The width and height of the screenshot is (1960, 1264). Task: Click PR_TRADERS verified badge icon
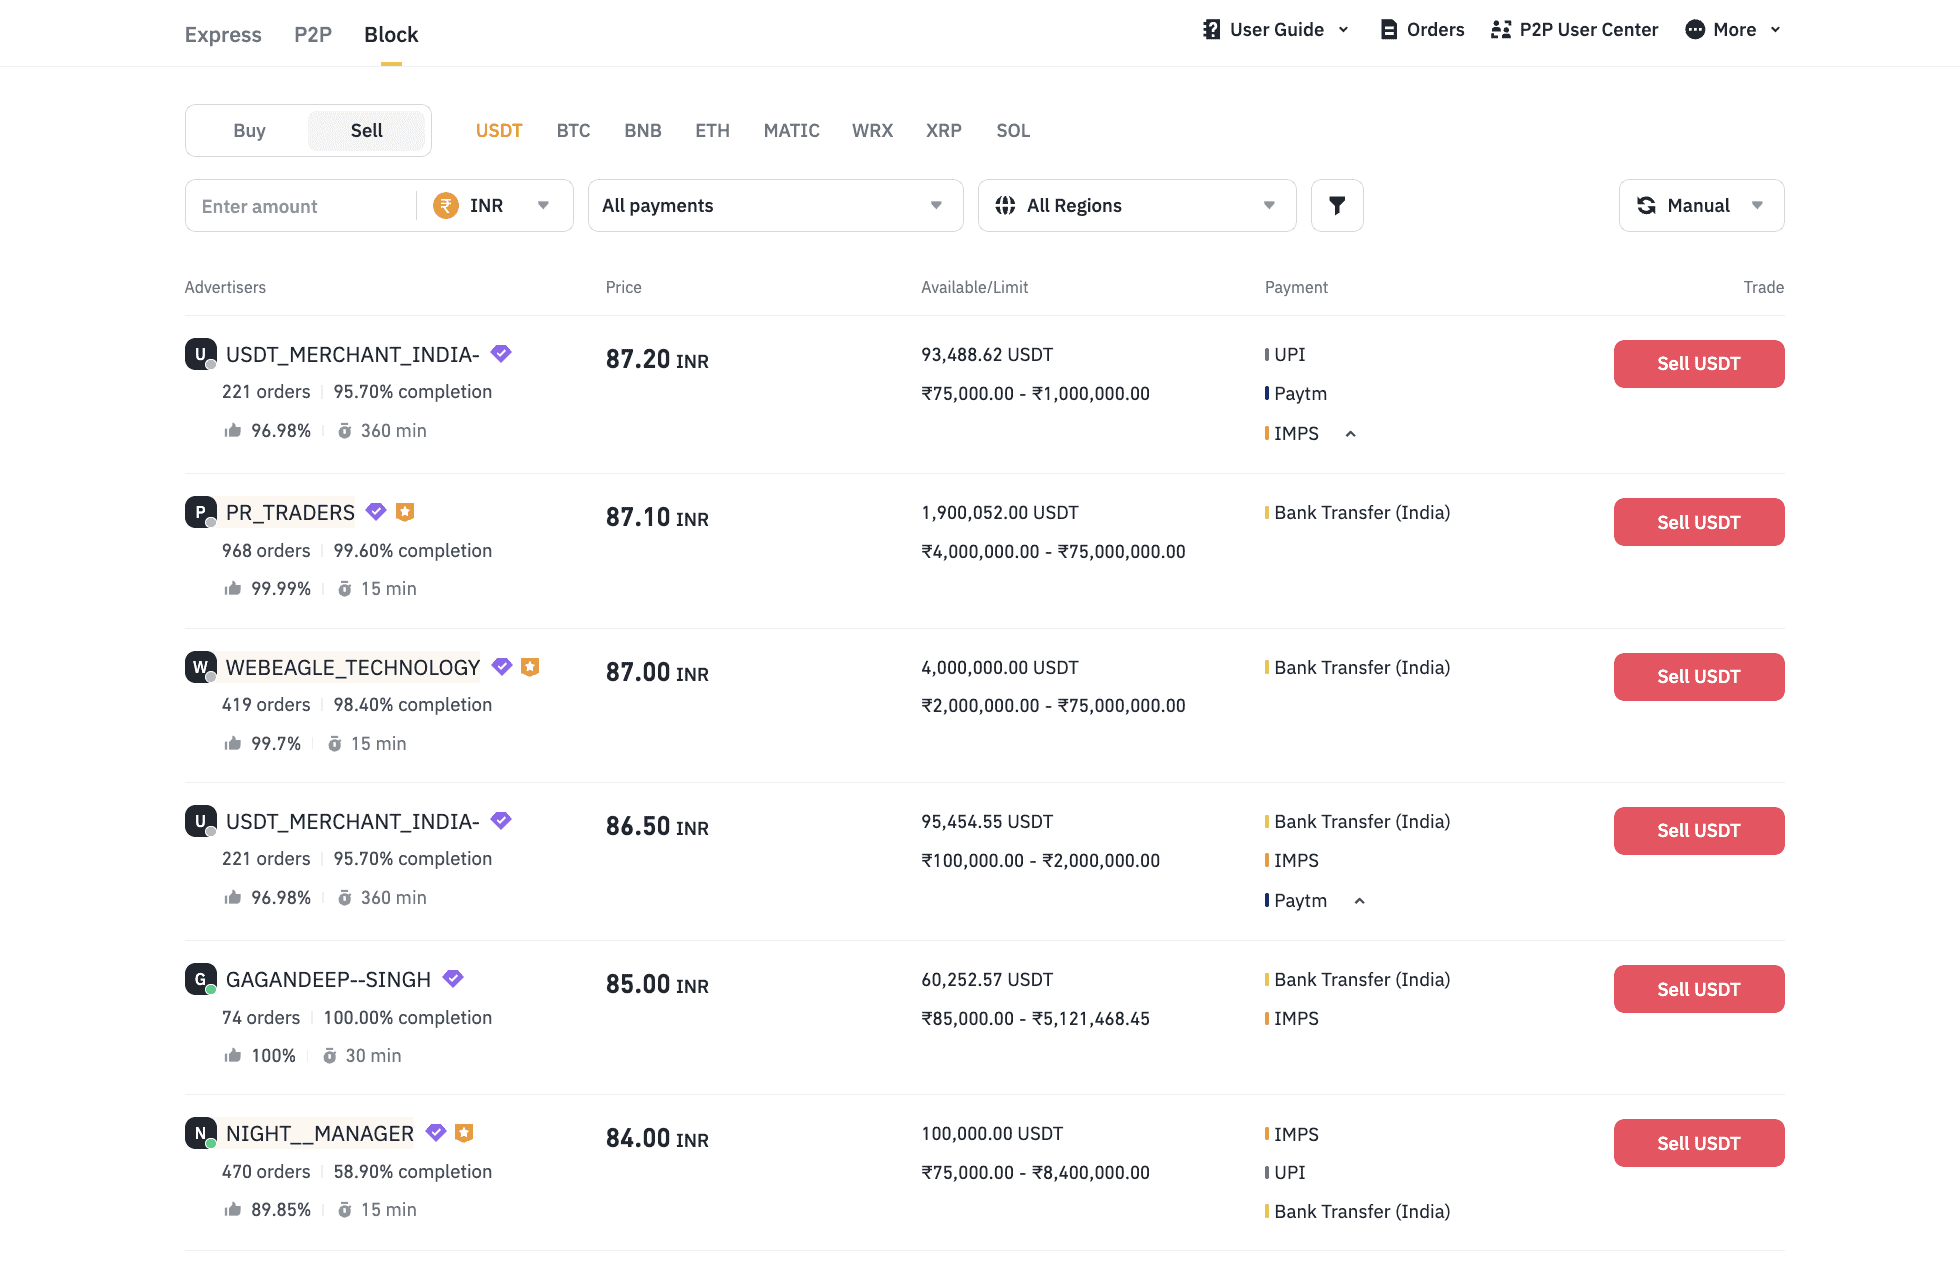(x=376, y=512)
